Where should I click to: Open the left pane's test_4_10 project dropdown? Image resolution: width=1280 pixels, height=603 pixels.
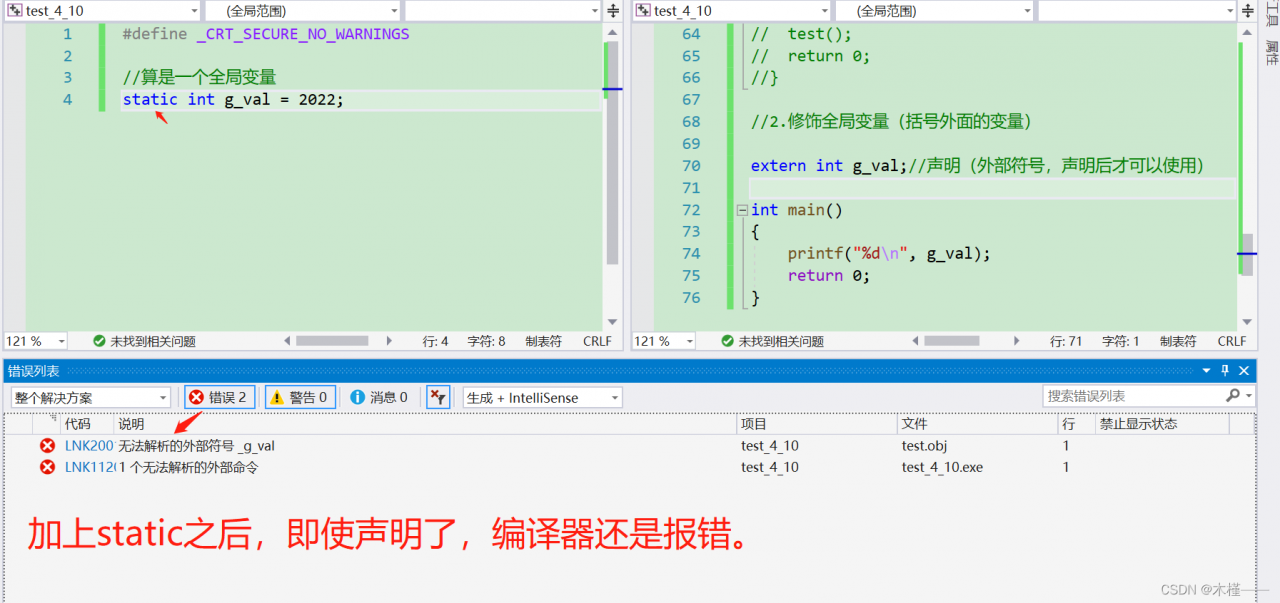[102, 11]
